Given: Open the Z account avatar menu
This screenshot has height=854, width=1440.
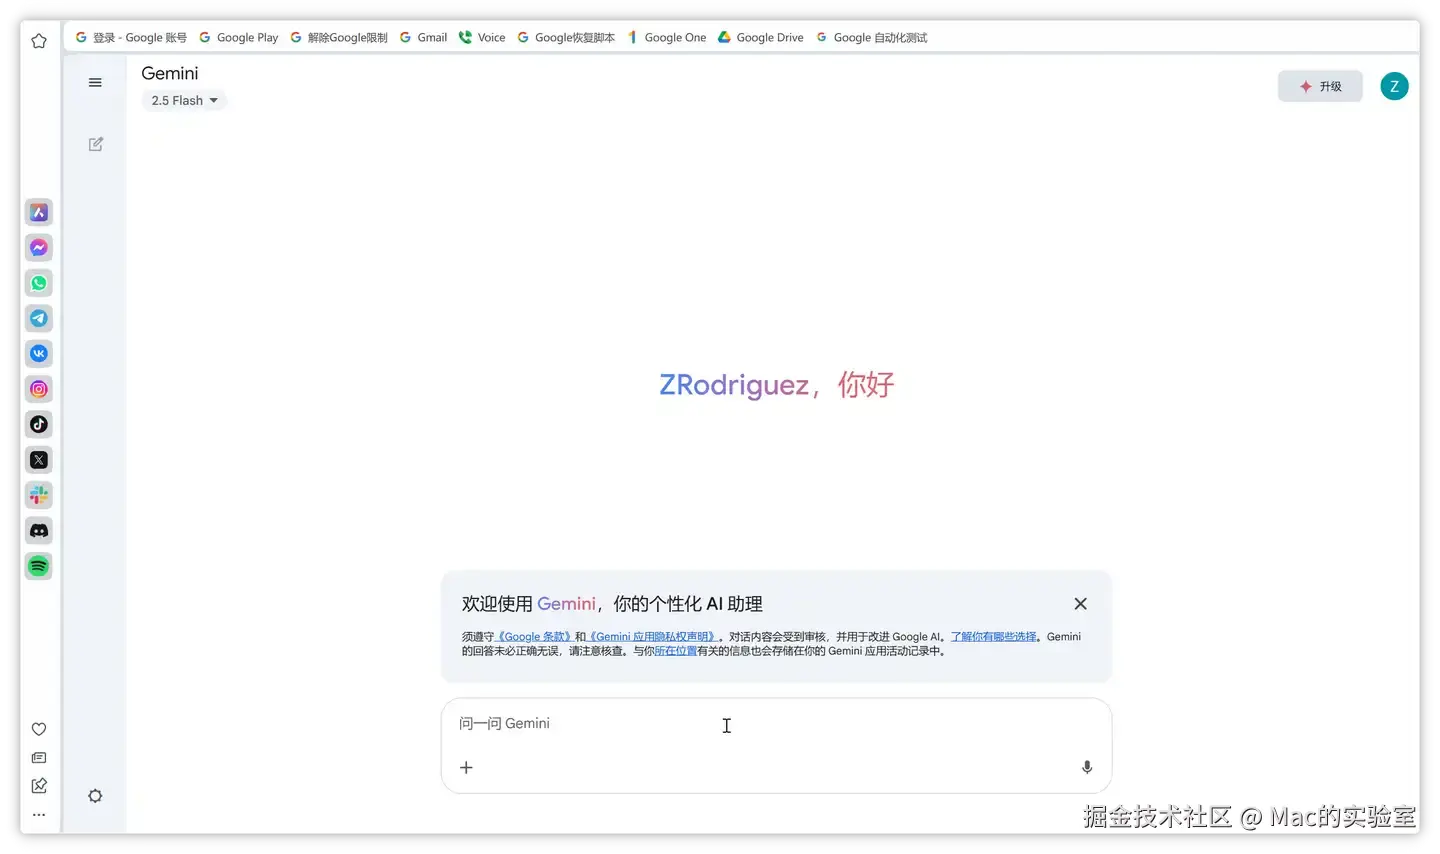Looking at the screenshot, I should [1394, 86].
